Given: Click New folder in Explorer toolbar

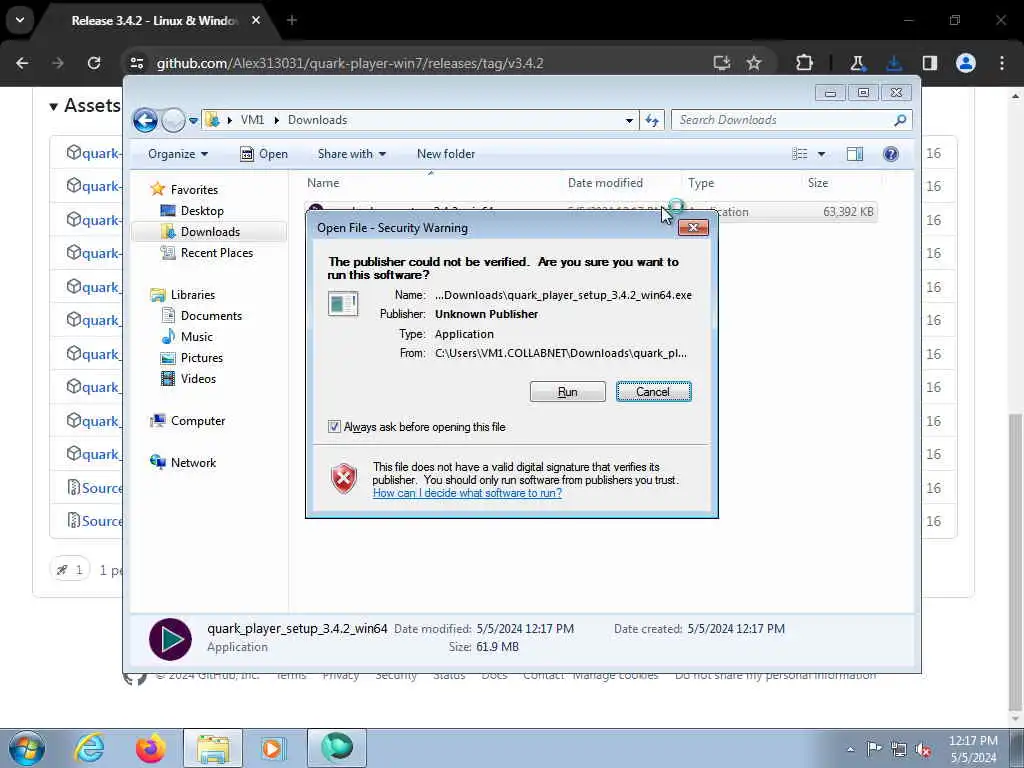Looking at the screenshot, I should coord(446,154).
